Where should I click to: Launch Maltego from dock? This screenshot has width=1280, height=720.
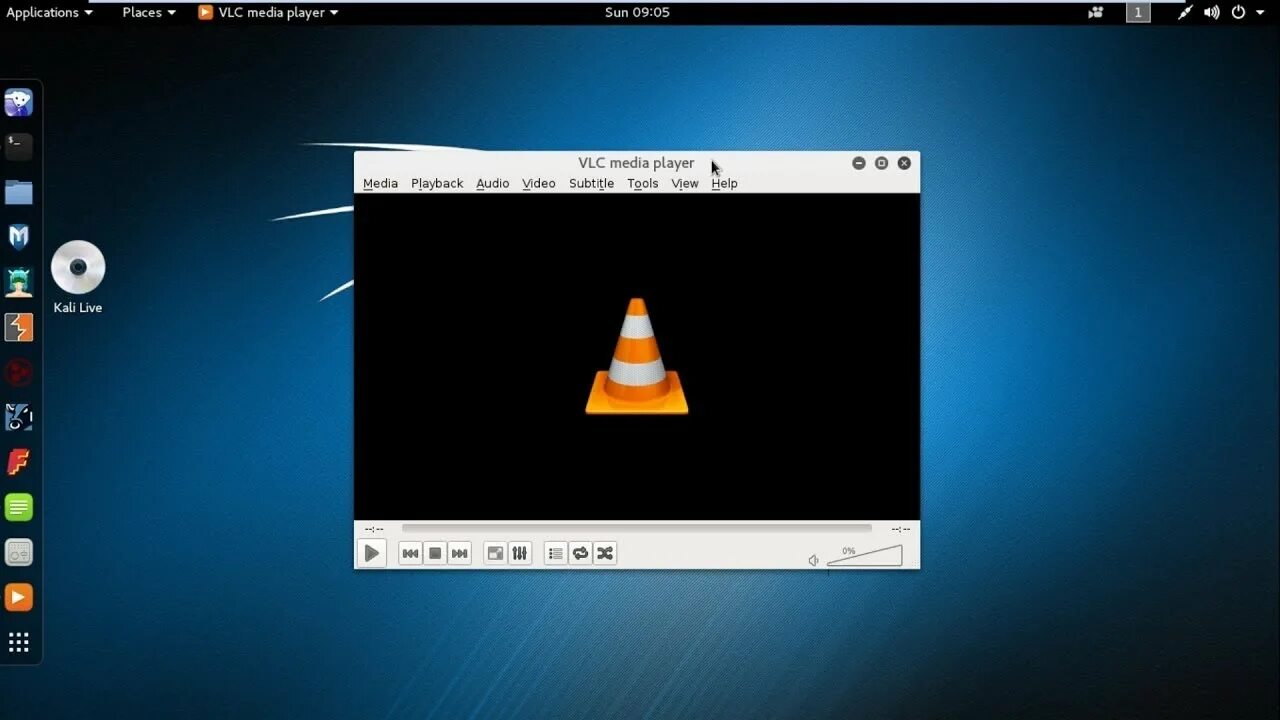(19, 417)
